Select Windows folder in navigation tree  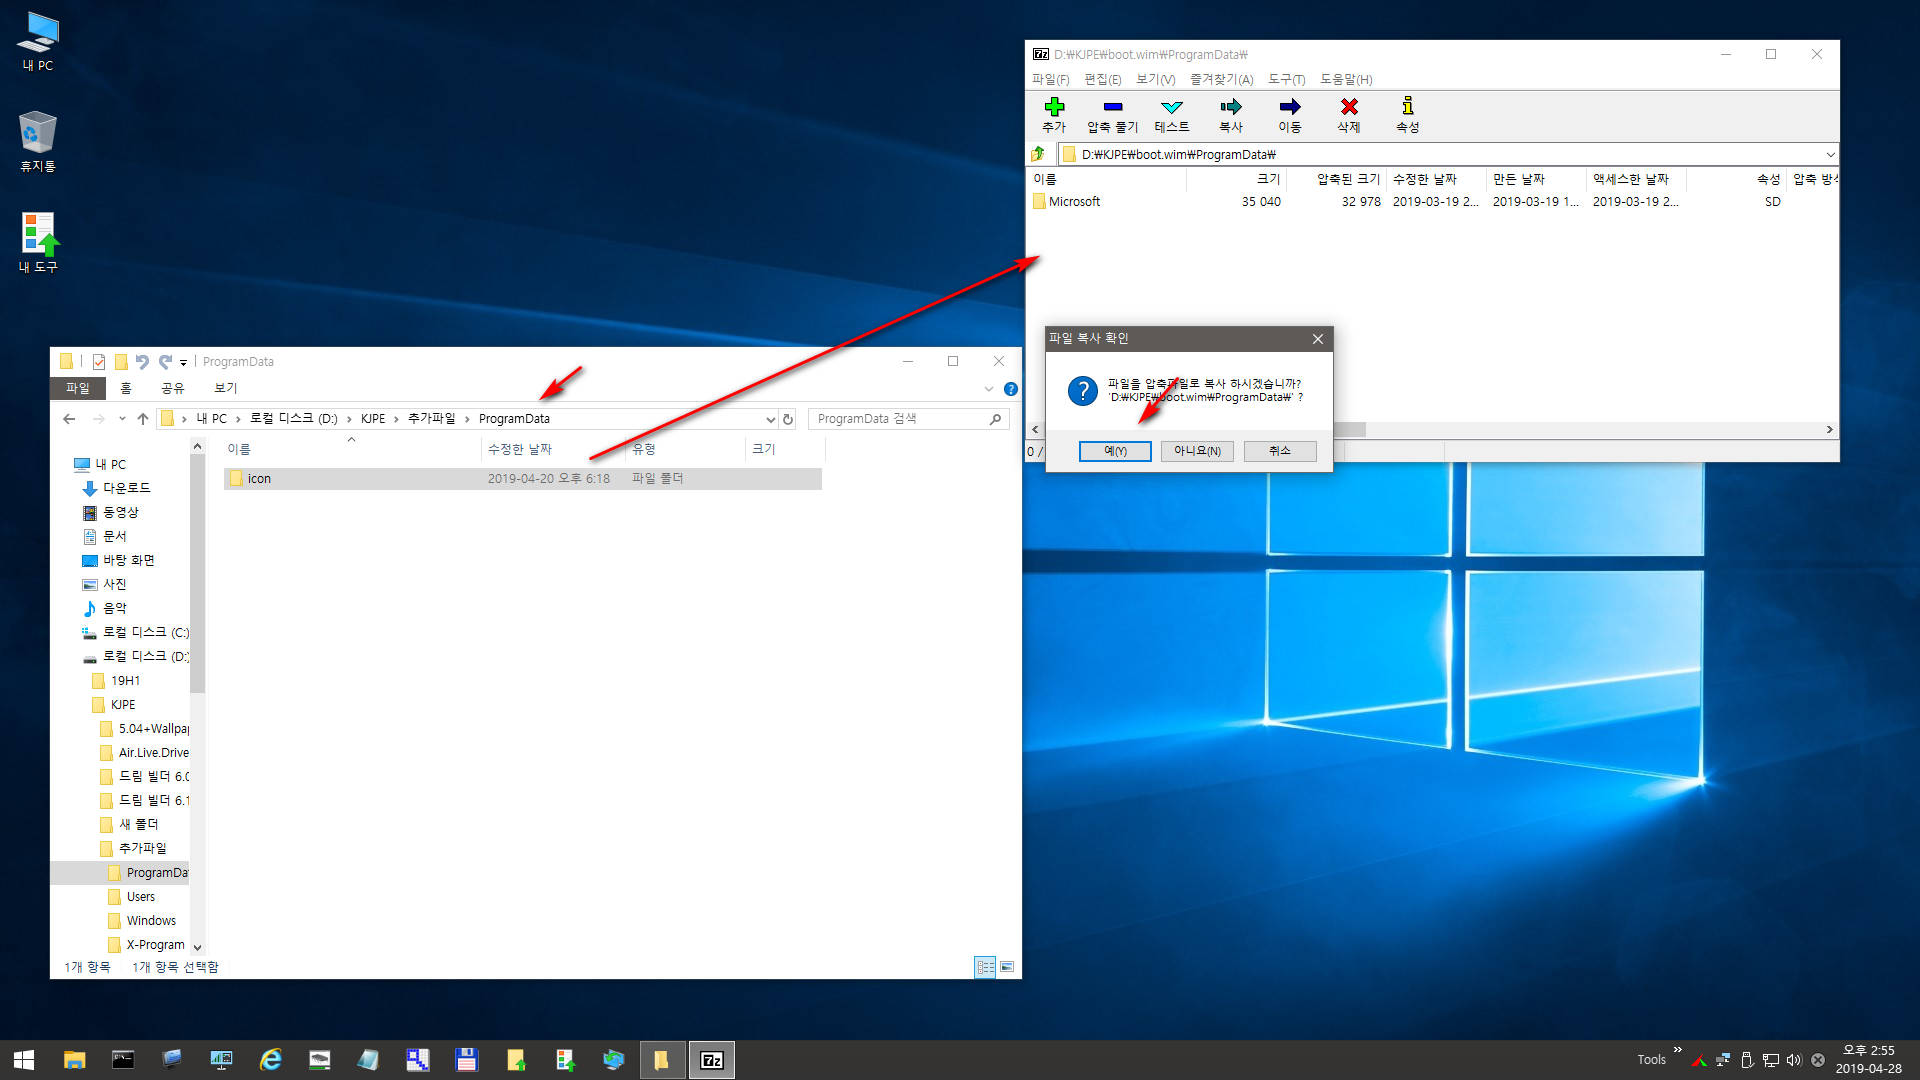151,921
